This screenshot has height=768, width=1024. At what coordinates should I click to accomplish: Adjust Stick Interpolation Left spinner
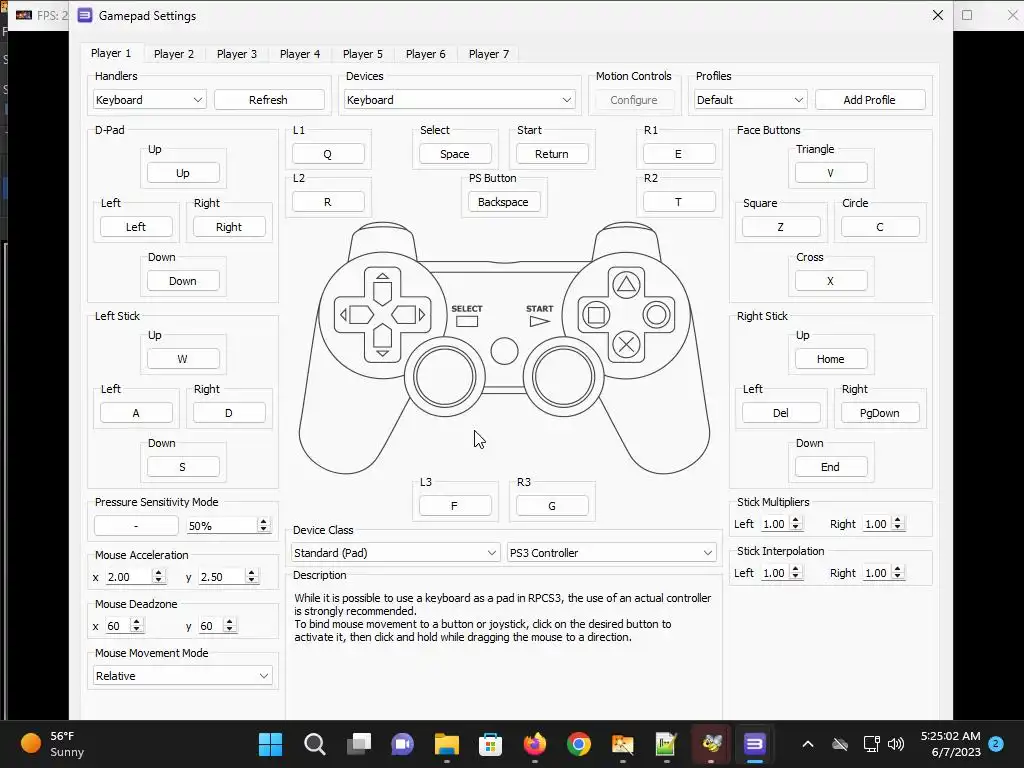pyautogui.click(x=795, y=573)
